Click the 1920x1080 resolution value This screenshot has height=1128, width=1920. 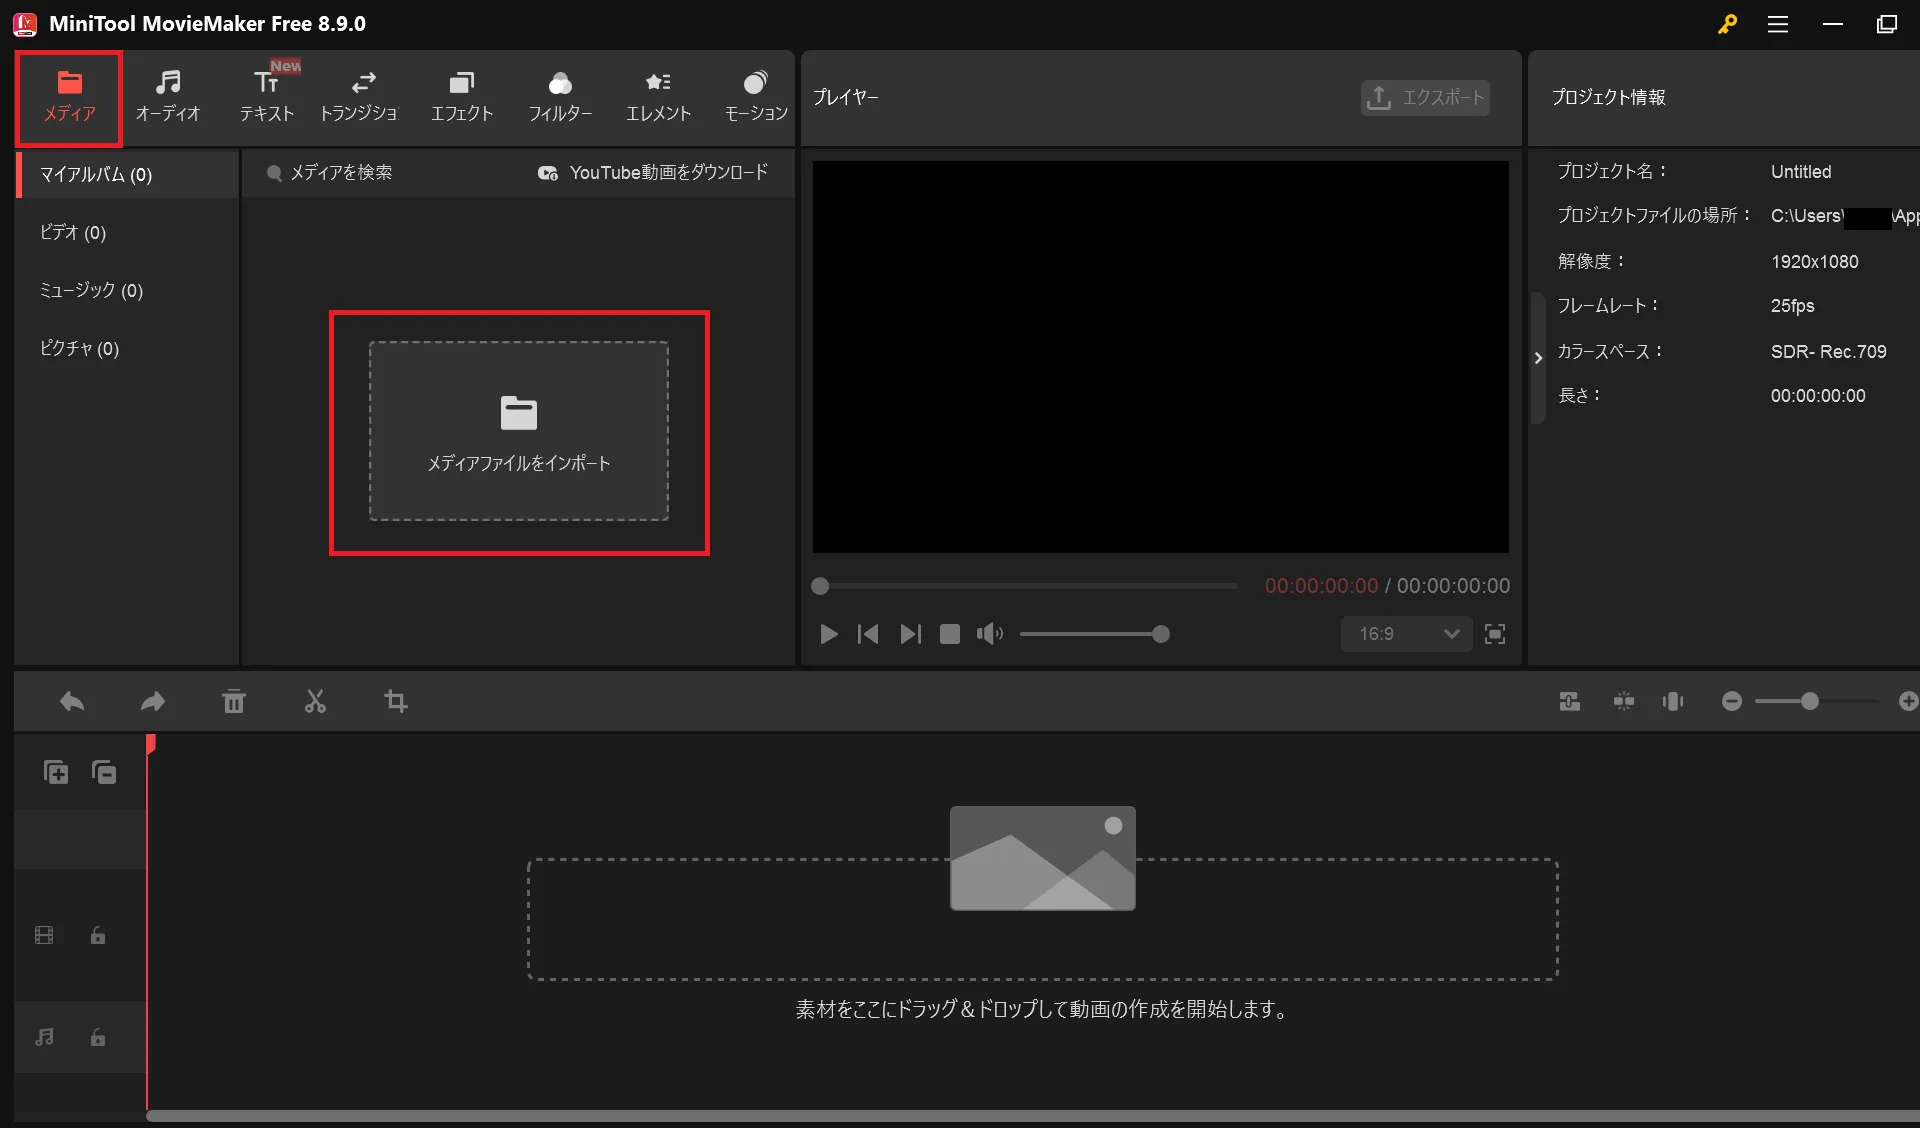(x=1814, y=262)
